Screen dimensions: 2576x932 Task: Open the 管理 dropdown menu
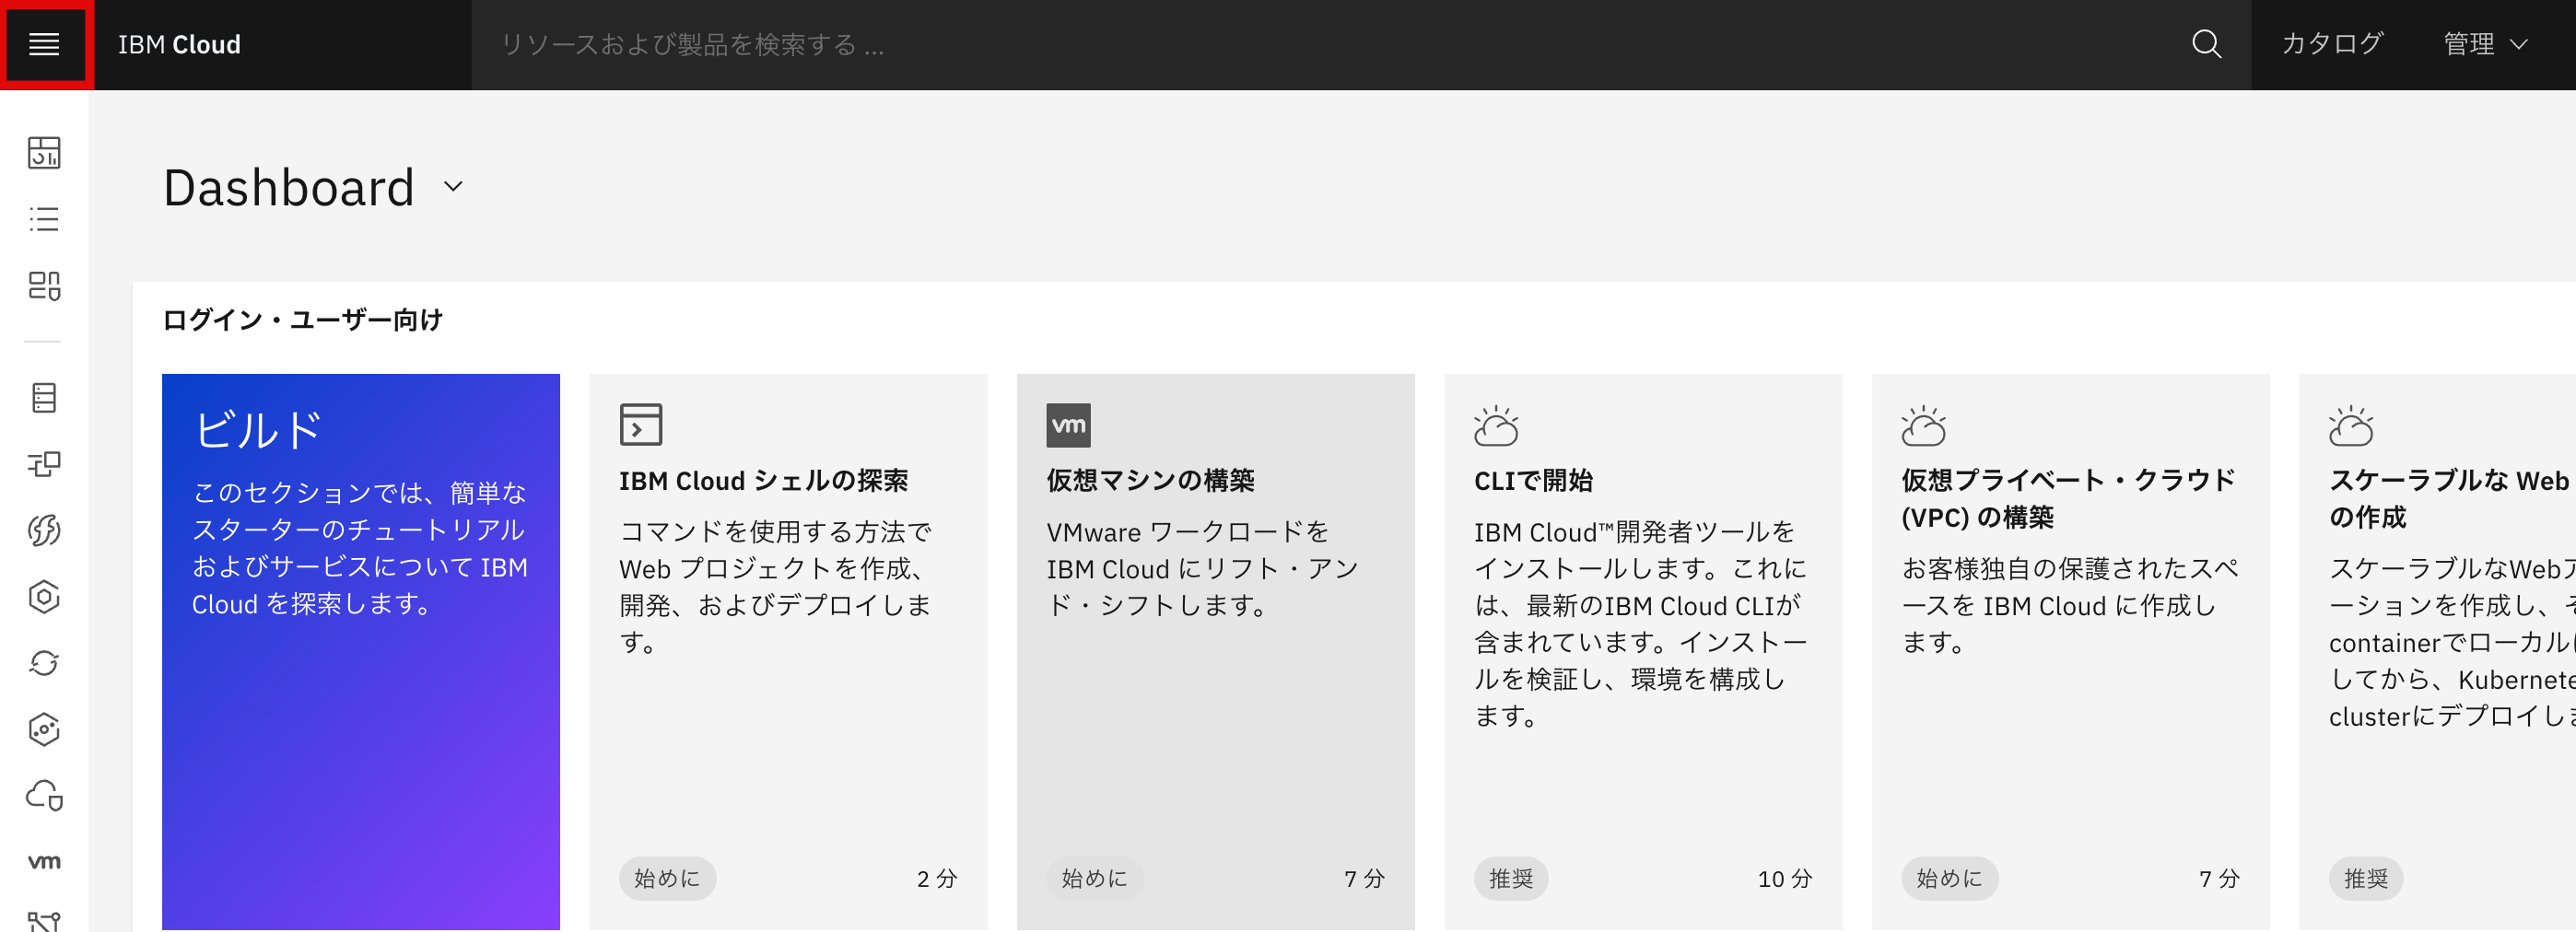pyautogui.click(x=2490, y=44)
